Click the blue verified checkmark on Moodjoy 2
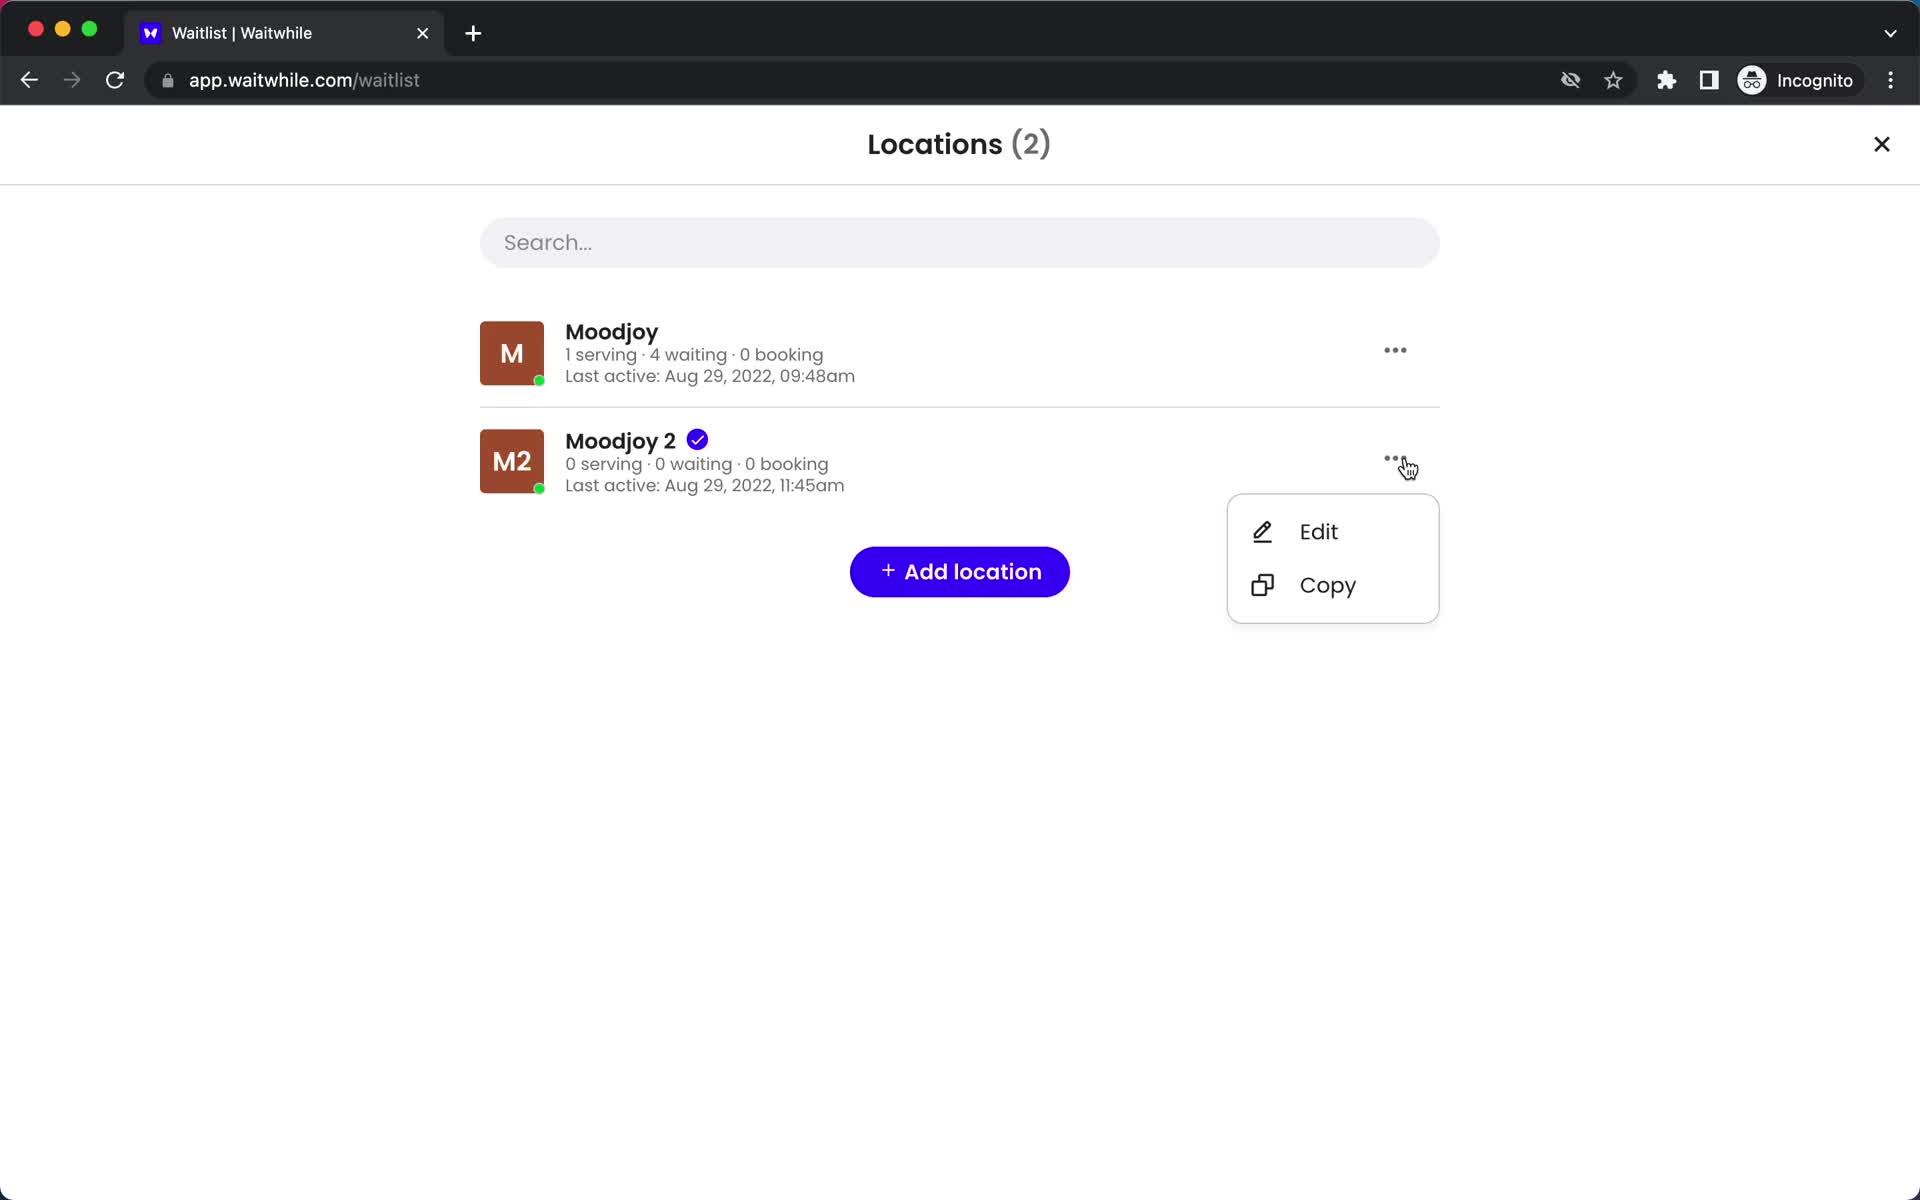Screen dimensions: 1920x1200 [697, 440]
